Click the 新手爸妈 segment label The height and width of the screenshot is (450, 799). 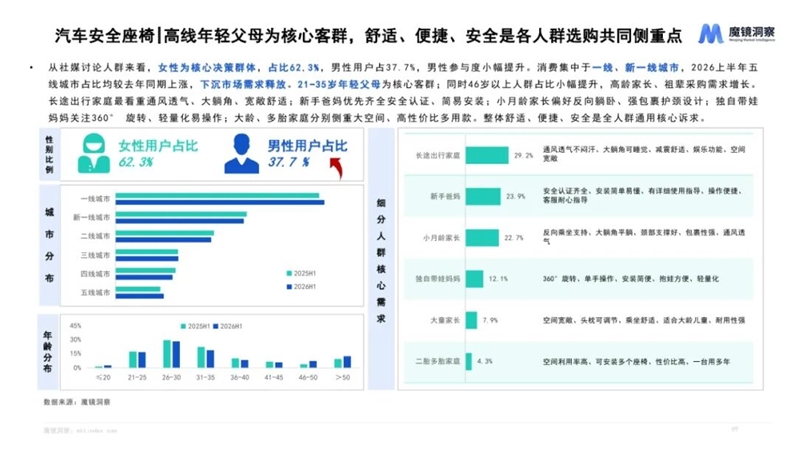pos(445,196)
